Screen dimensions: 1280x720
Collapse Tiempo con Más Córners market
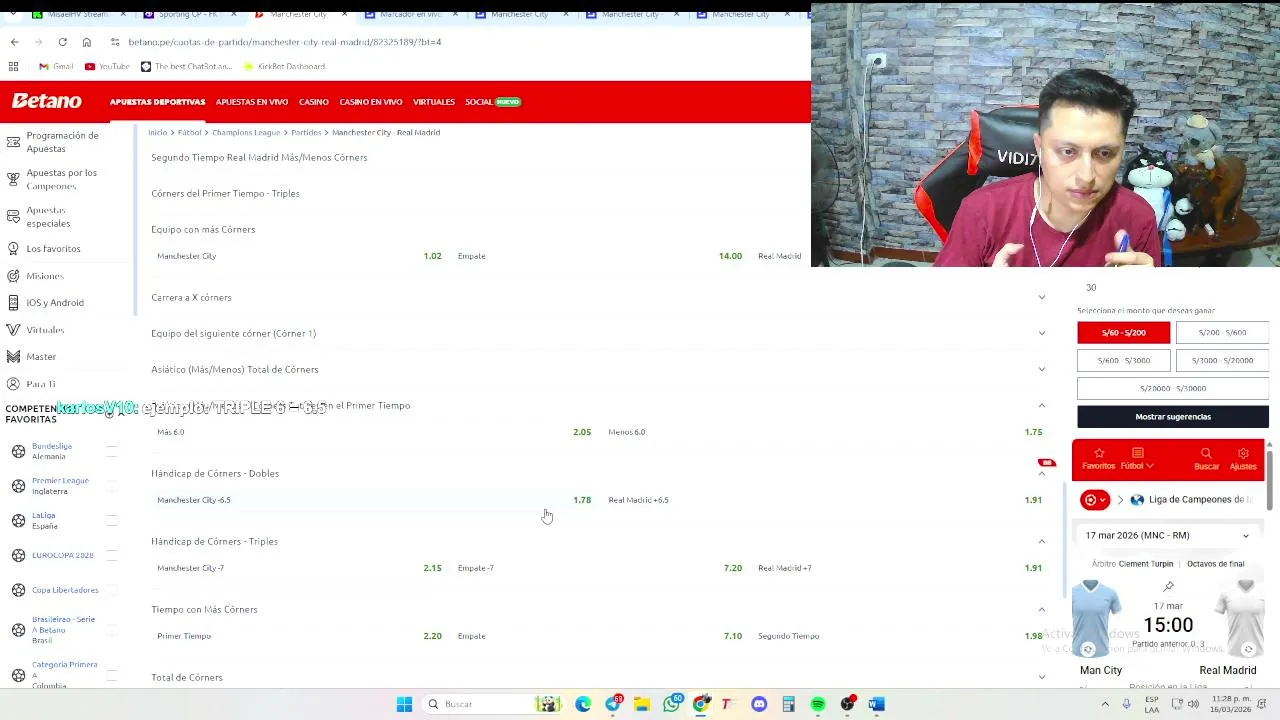coord(1042,609)
